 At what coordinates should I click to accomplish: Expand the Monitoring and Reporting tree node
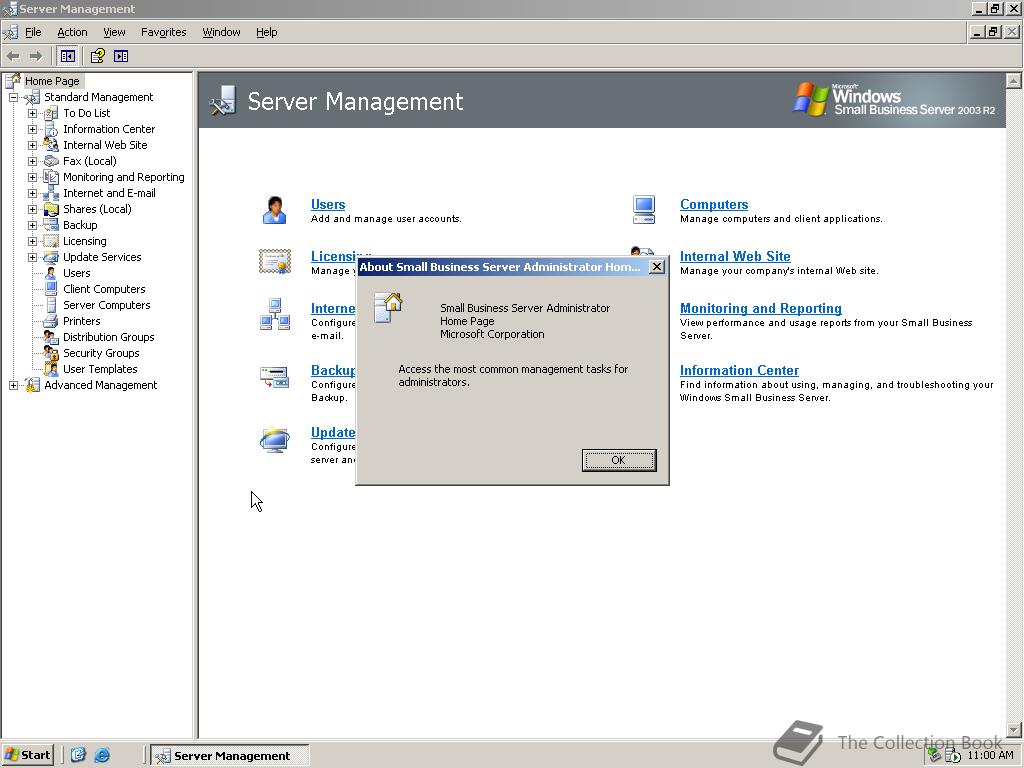pos(32,177)
